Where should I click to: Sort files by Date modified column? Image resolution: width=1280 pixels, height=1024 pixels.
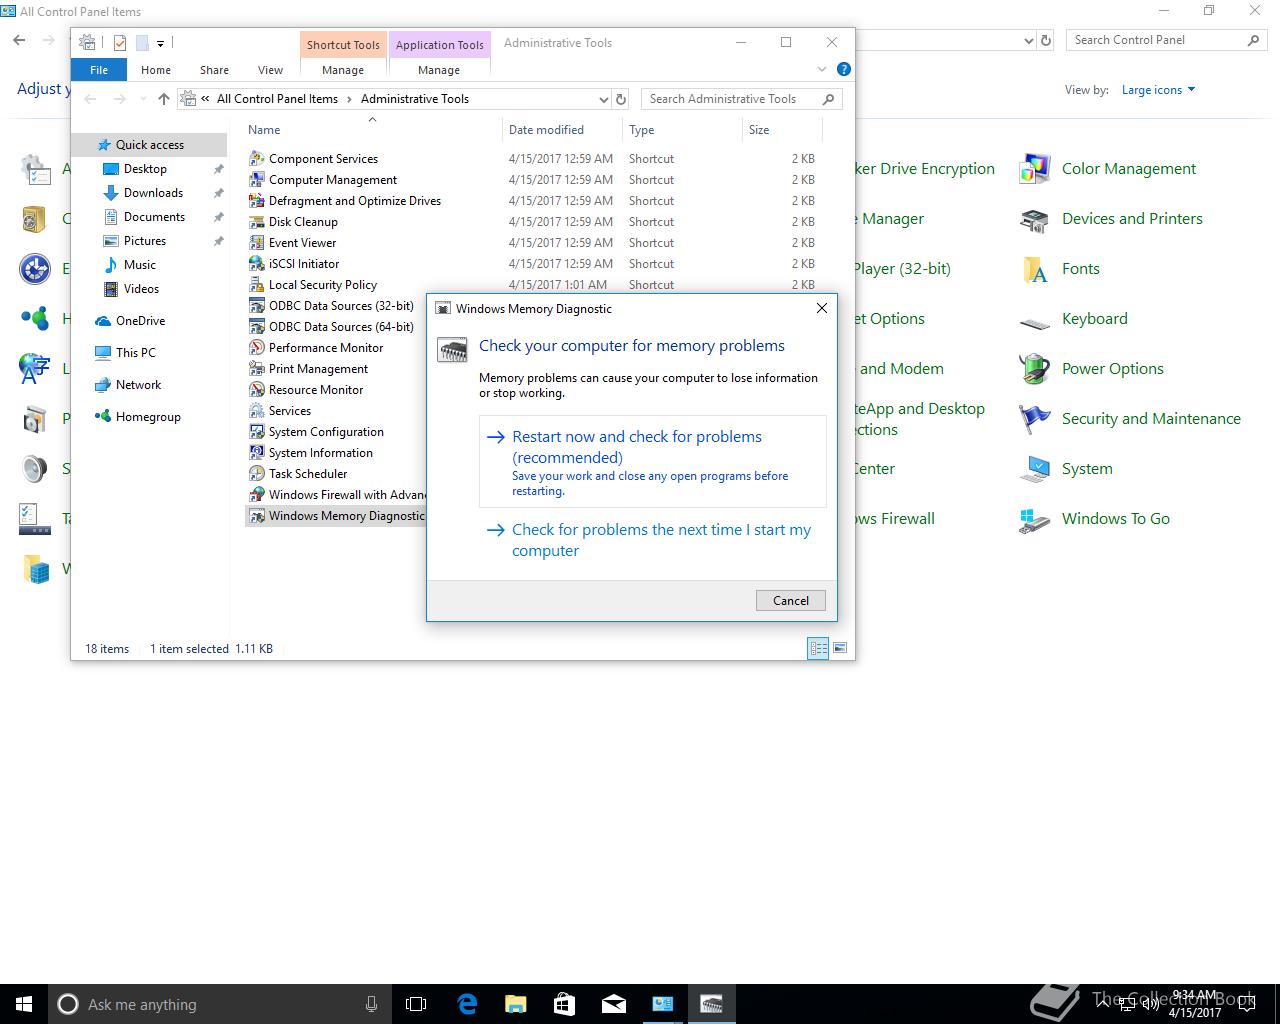[562, 130]
